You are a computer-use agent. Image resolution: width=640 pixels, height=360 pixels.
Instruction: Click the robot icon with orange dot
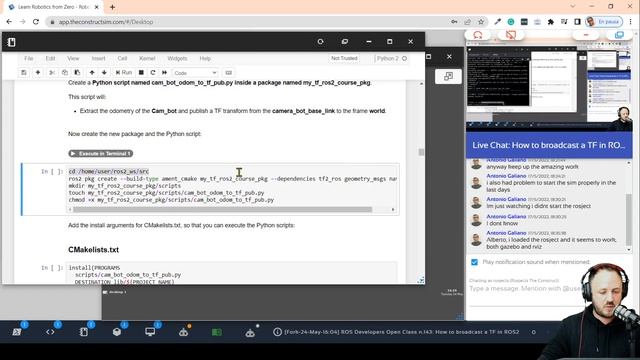(x=184, y=332)
